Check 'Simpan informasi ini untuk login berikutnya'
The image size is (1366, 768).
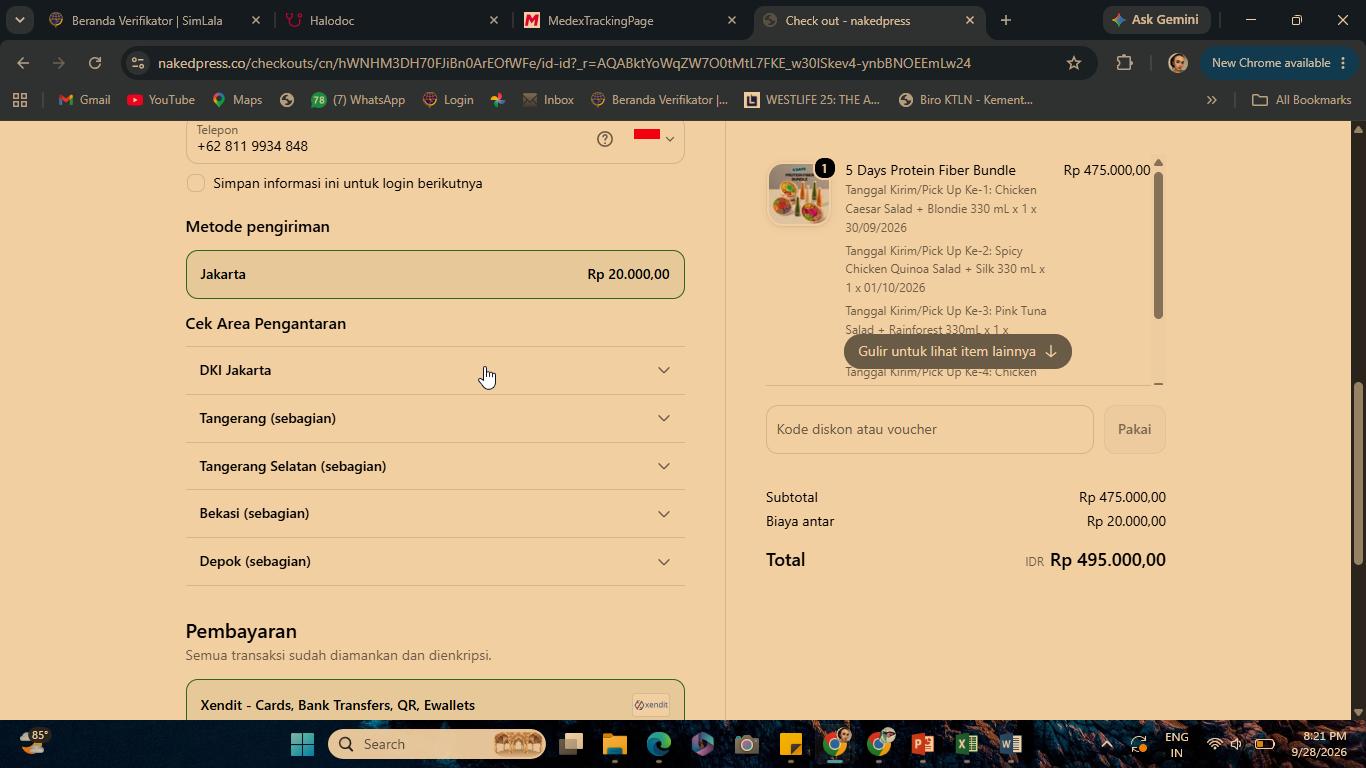point(196,183)
